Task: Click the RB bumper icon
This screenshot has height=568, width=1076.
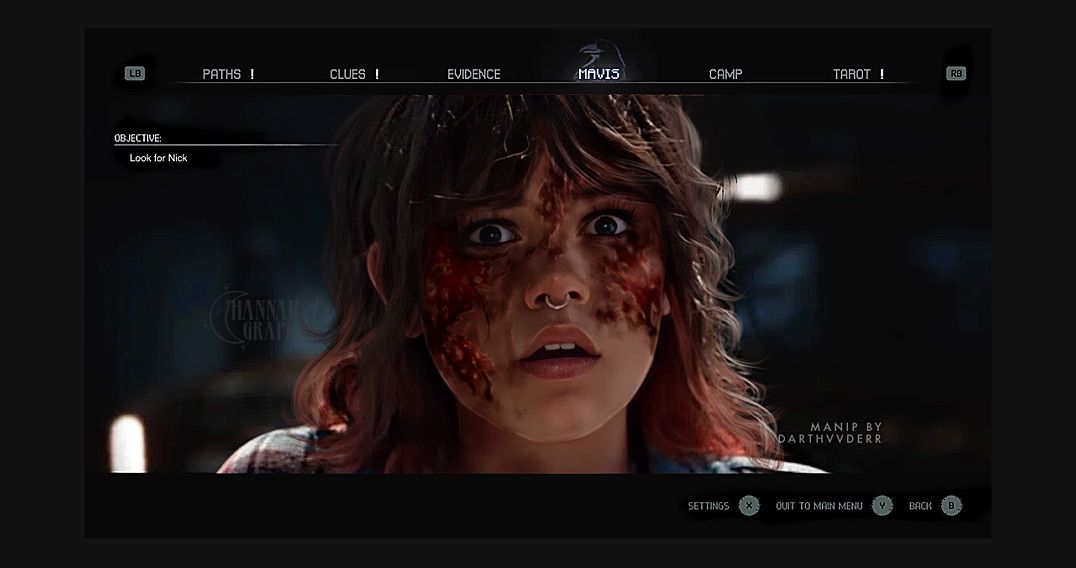Action: [x=956, y=73]
